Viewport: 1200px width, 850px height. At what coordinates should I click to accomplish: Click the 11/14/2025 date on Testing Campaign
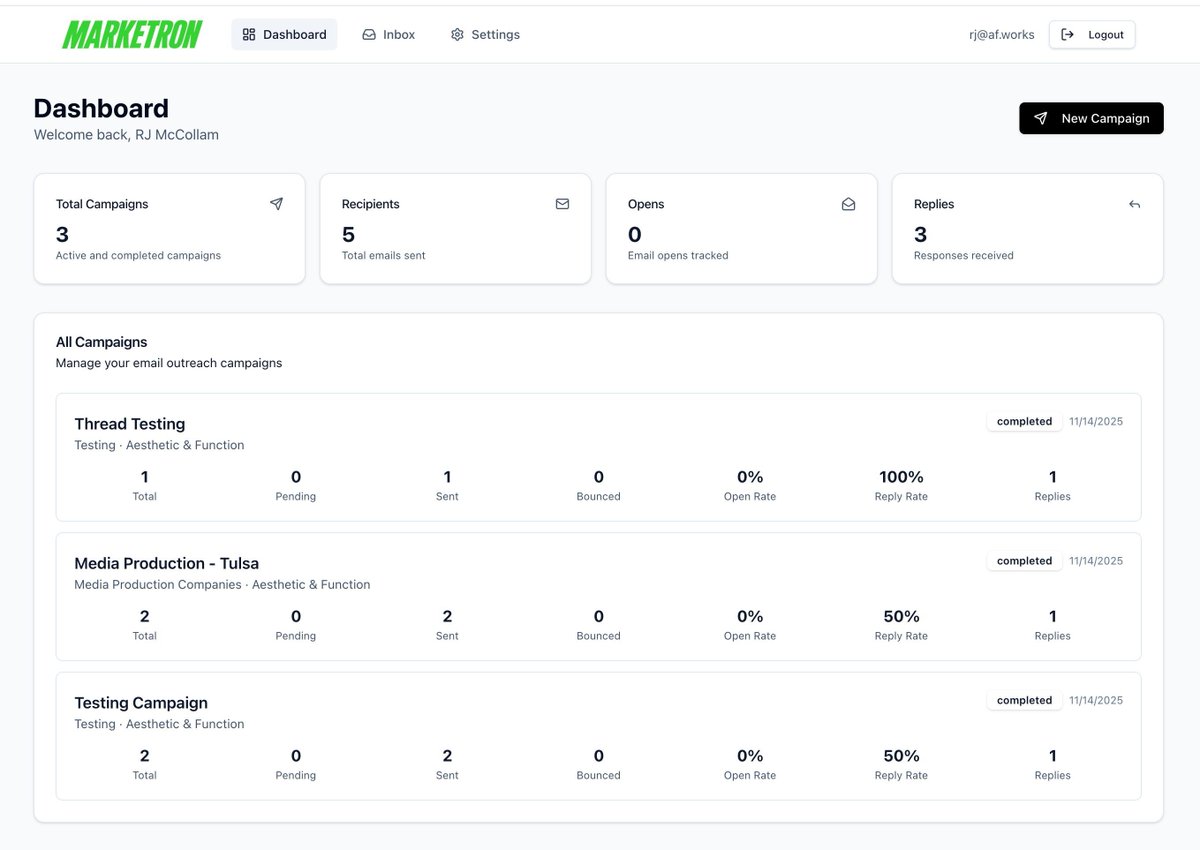click(1096, 700)
